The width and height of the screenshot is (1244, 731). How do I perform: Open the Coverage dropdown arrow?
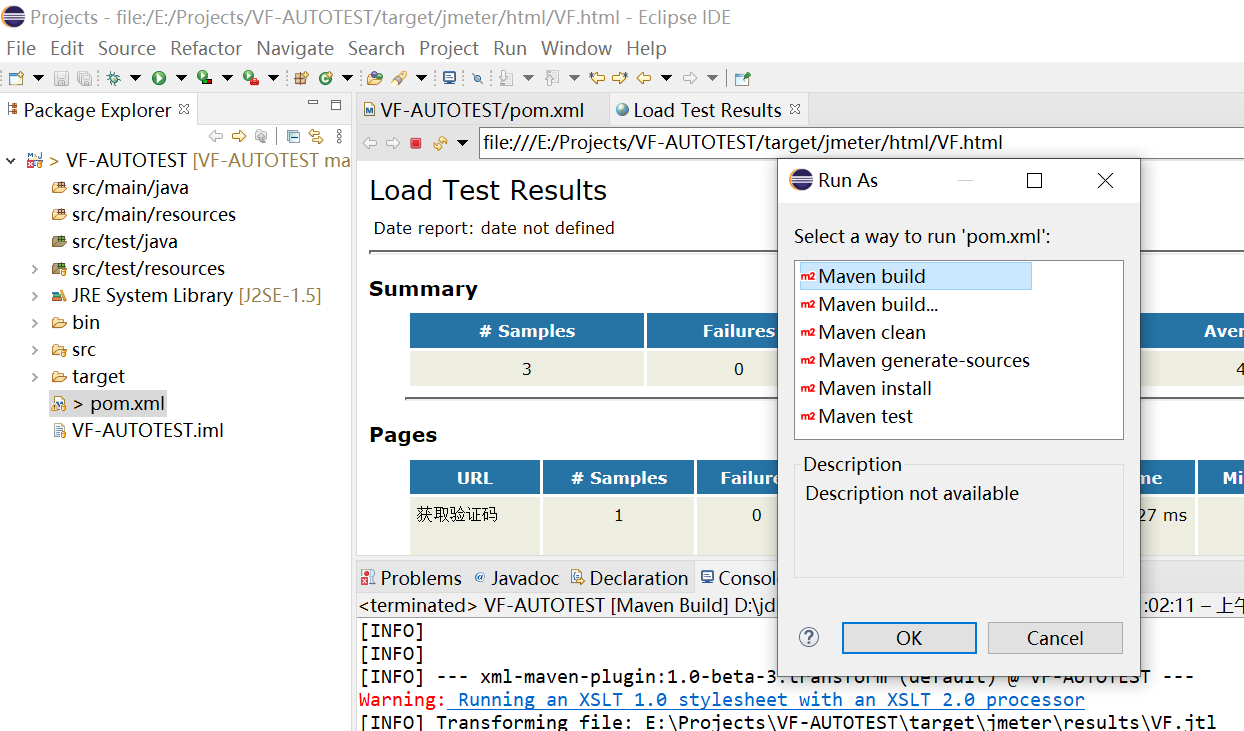(x=227, y=78)
